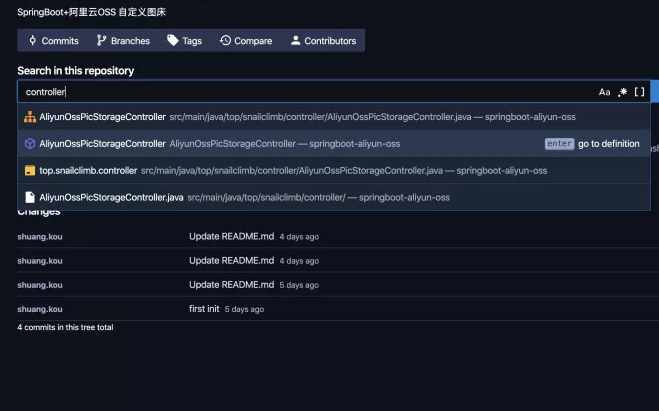Screen dimensions: 659x411
Task: Click the orange class hierarchy icon in first result
Action: click(x=30, y=117)
